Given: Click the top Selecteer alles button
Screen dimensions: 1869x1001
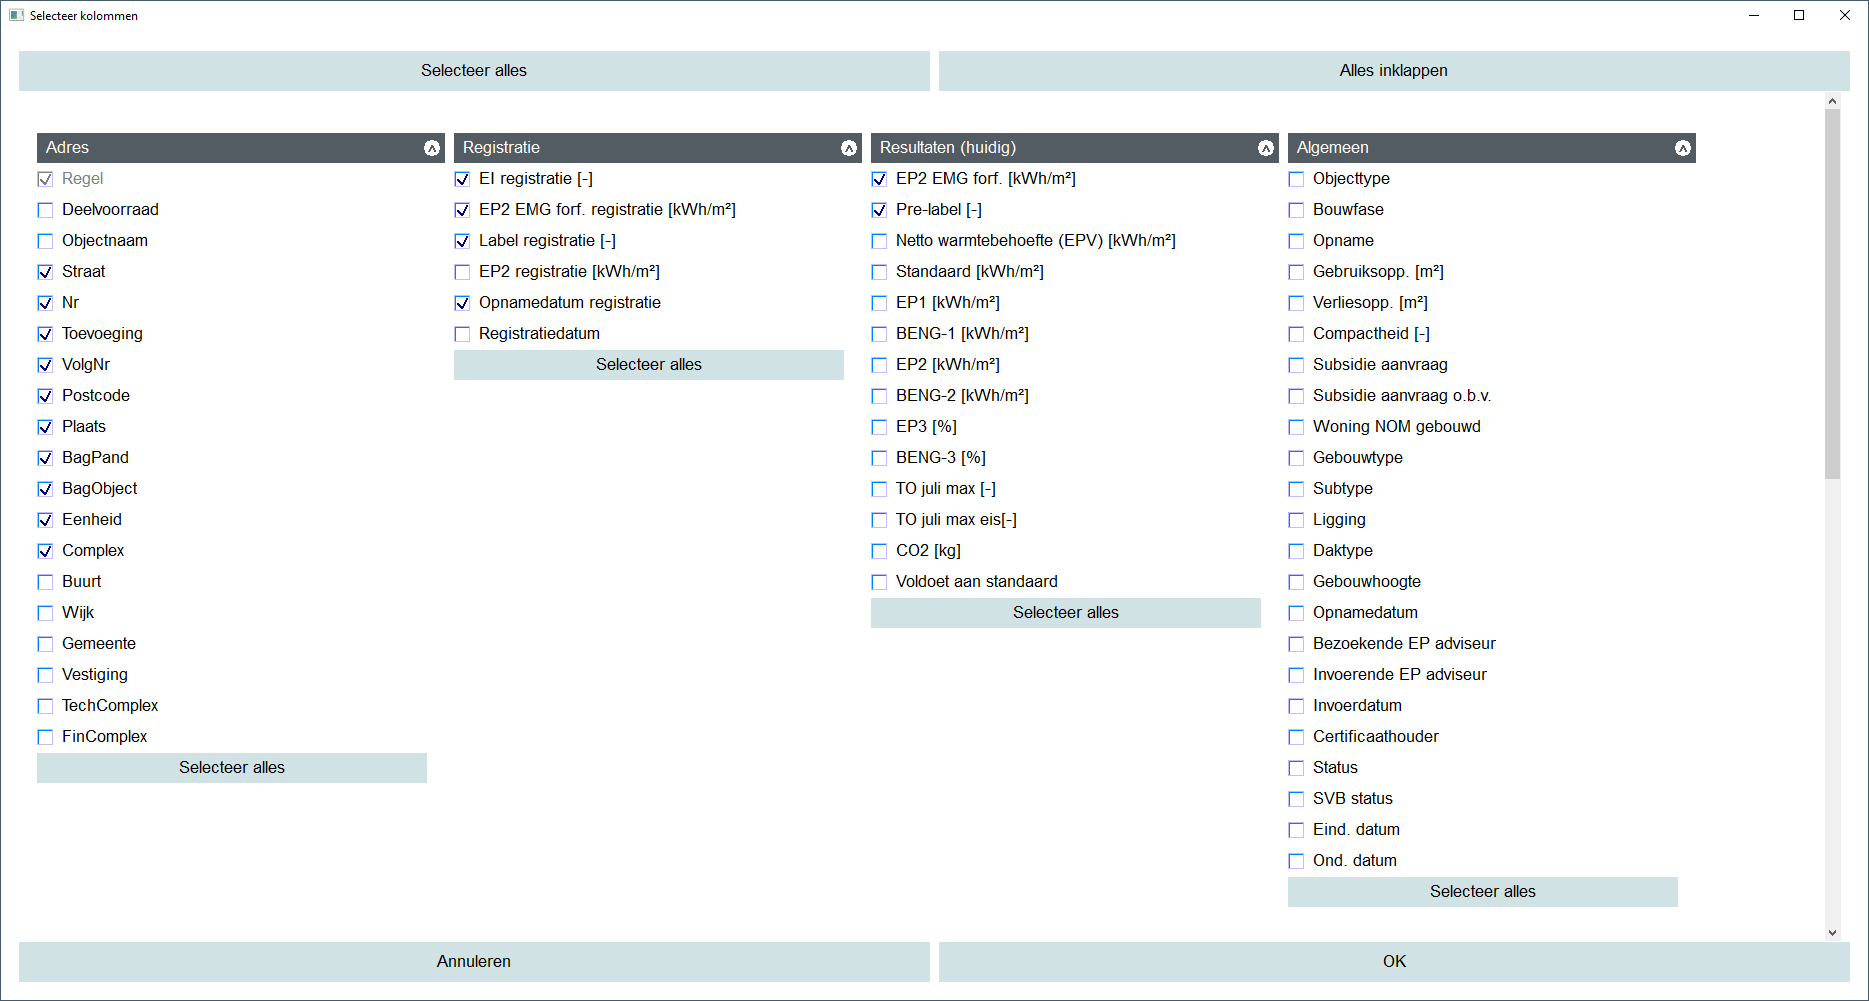Looking at the screenshot, I should coord(474,71).
